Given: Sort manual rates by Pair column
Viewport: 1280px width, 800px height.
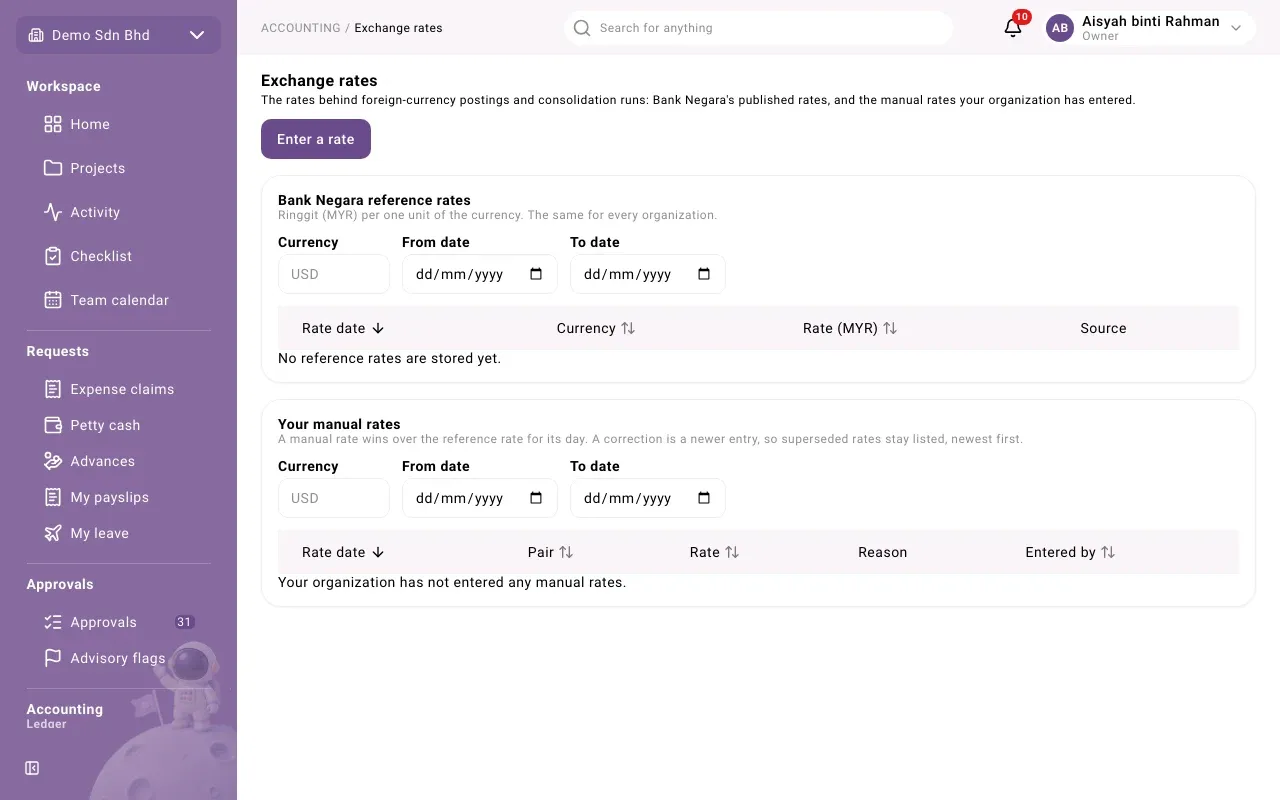Looking at the screenshot, I should click(x=551, y=552).
